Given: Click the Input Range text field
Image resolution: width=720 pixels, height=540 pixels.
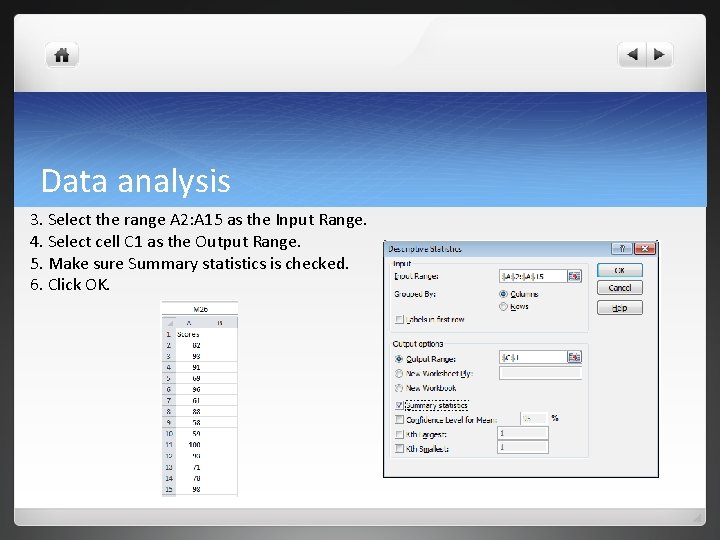Looking at the screenshot, I should coord(533,276).
